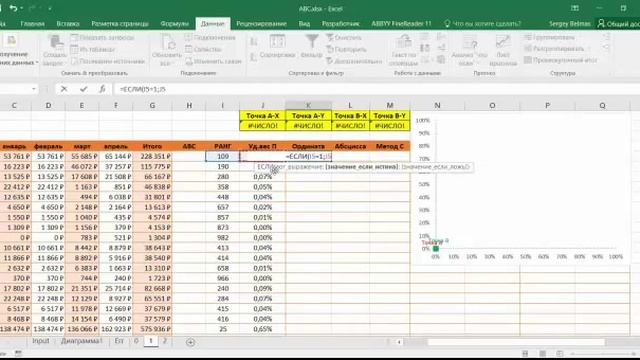
Task: Select column header K
Action: click(308, 105)
